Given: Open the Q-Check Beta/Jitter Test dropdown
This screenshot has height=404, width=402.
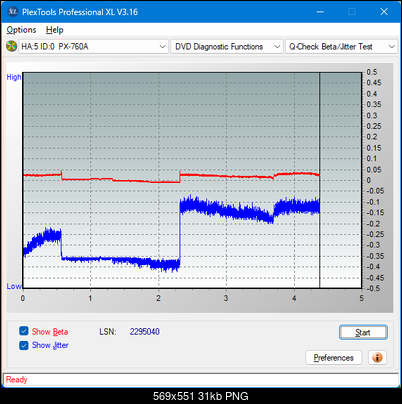Looking at the screenshot, I should (x=342, y=47).
